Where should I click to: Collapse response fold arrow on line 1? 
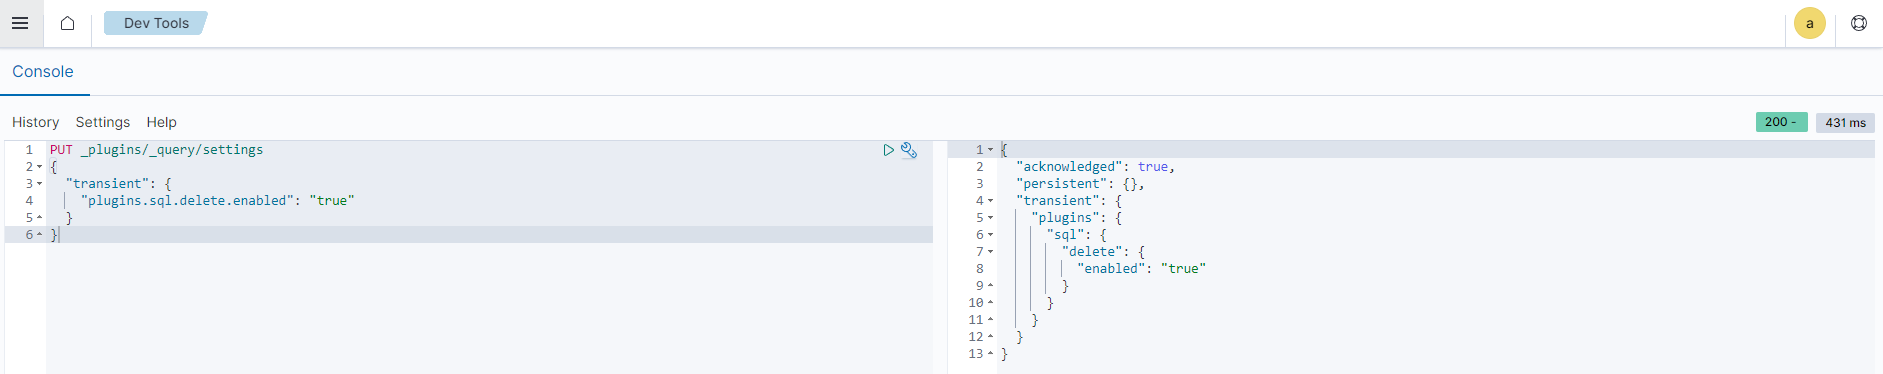point(991,150)
